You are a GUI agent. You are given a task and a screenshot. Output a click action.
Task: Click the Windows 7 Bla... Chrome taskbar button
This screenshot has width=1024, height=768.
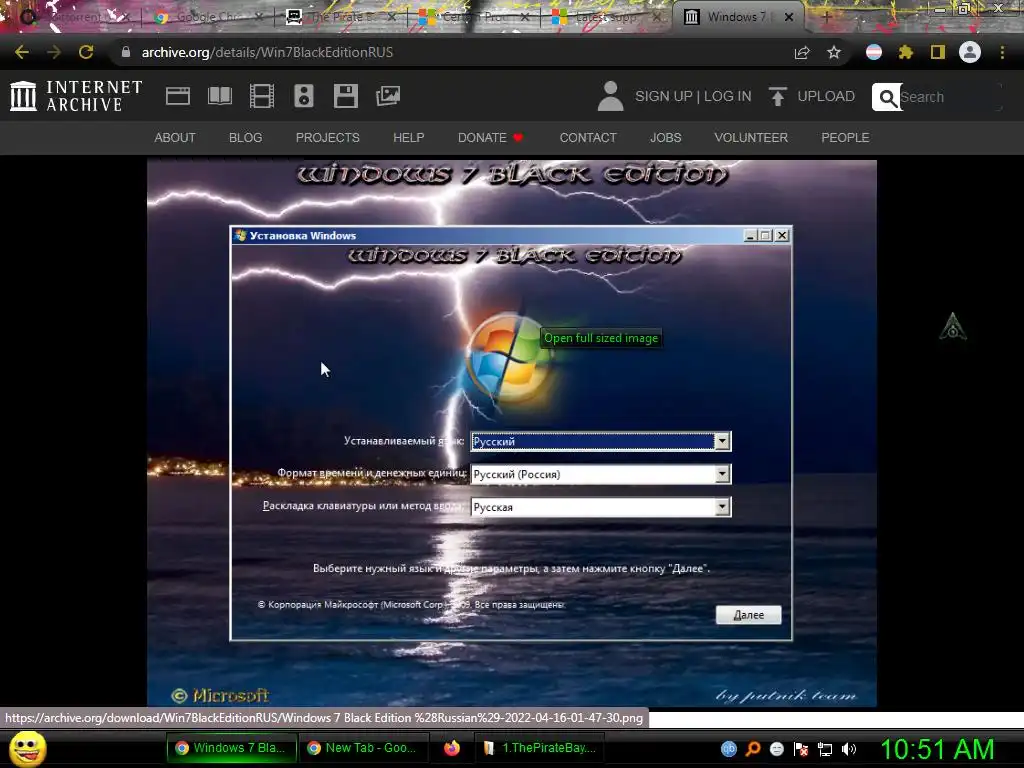click(x=232, y=748)
